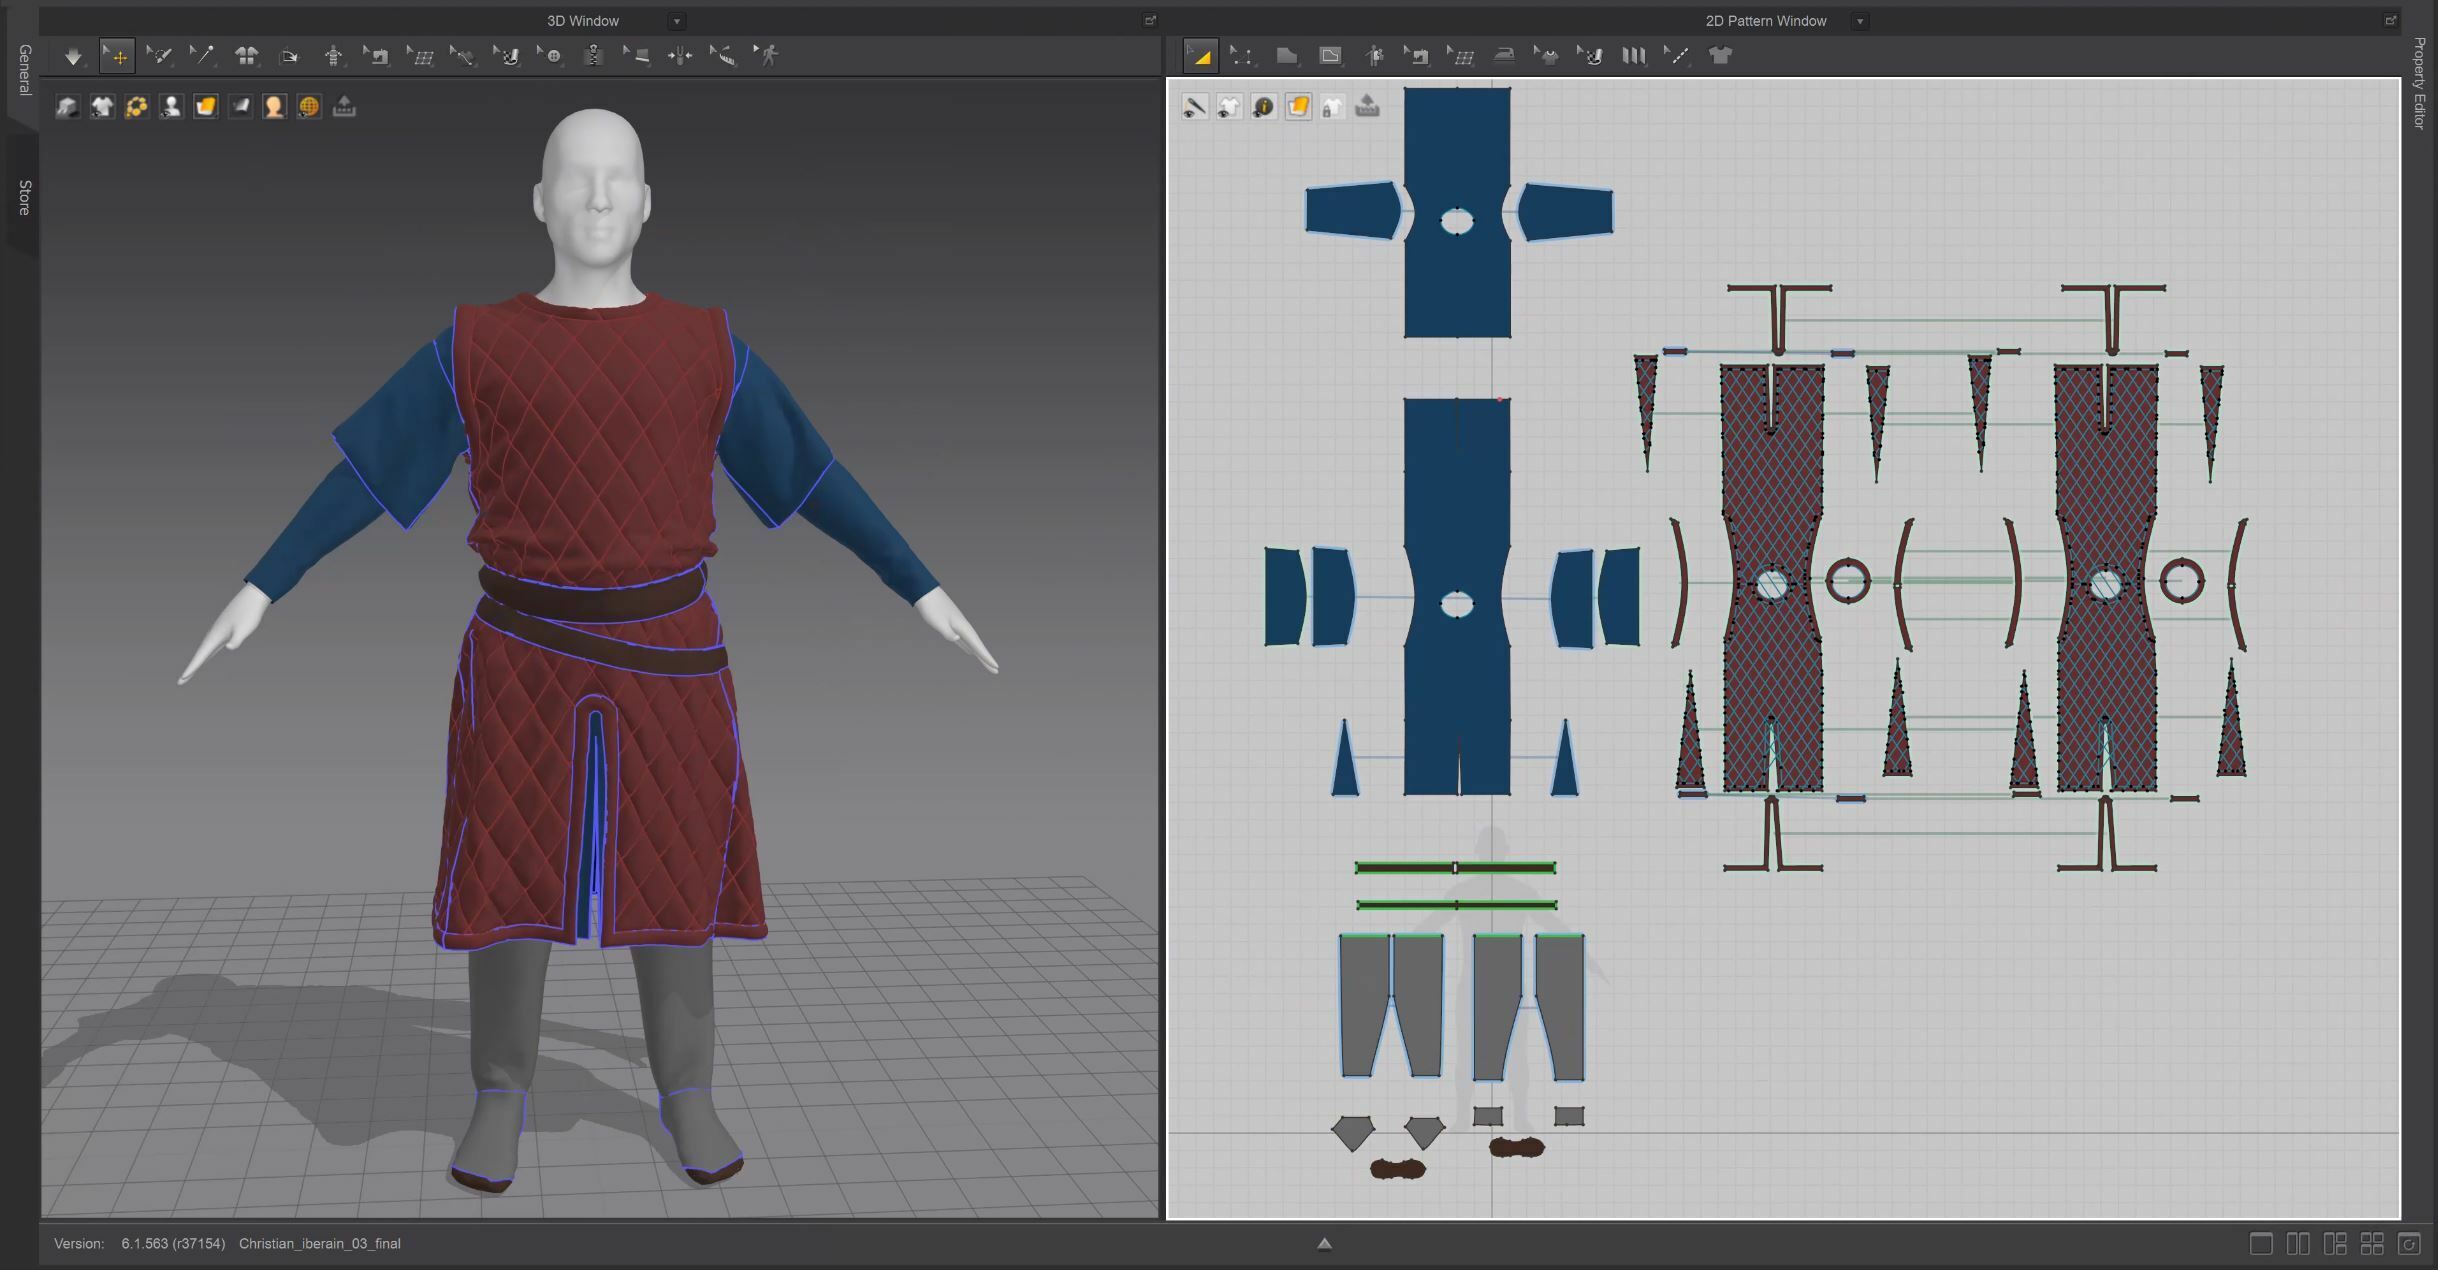This screenshot has height=1270, width=2438.
Task: Click the Tack on Avatar tool
Action: pos(680,56)
